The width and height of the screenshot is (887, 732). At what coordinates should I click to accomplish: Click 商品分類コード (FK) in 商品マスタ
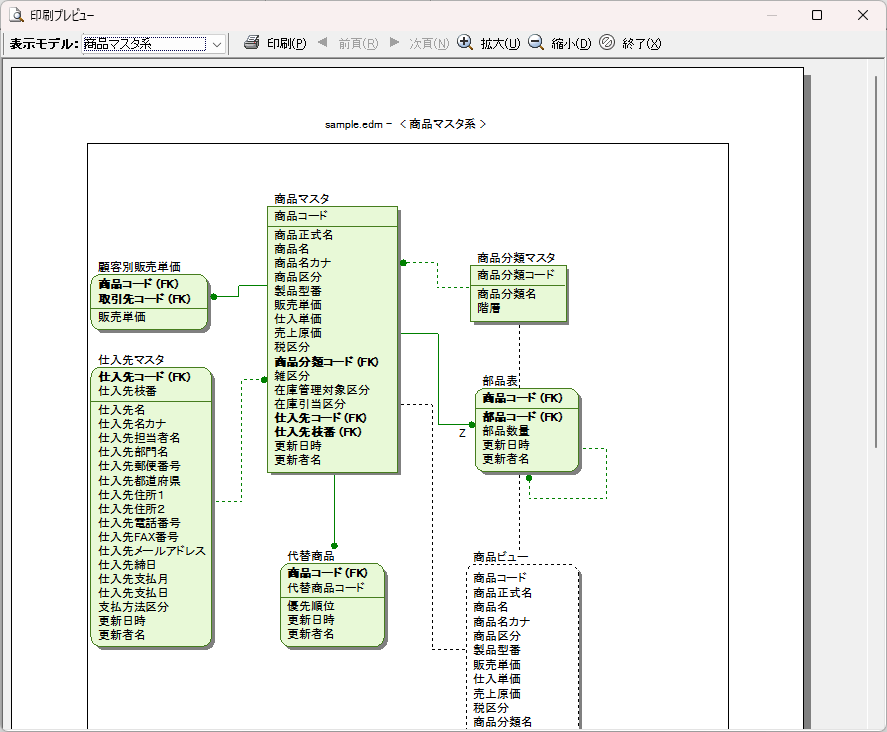tap(326, 362)
